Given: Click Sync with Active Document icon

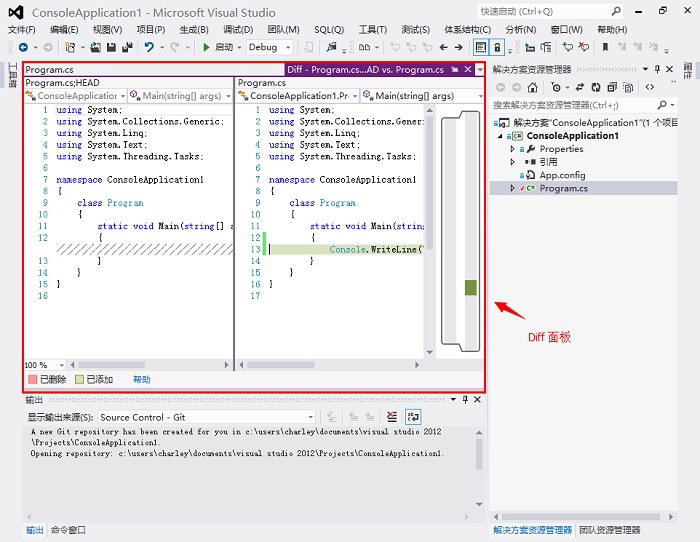Looking at the screenshot, I should point(580,88).
